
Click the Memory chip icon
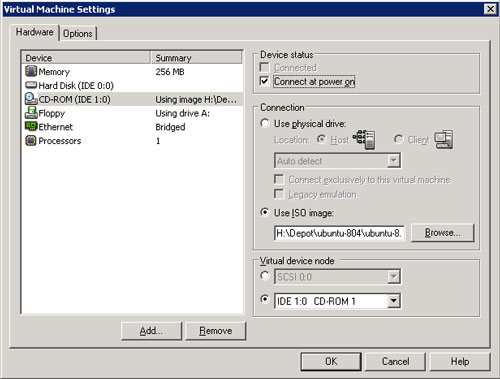coord(31,71)
